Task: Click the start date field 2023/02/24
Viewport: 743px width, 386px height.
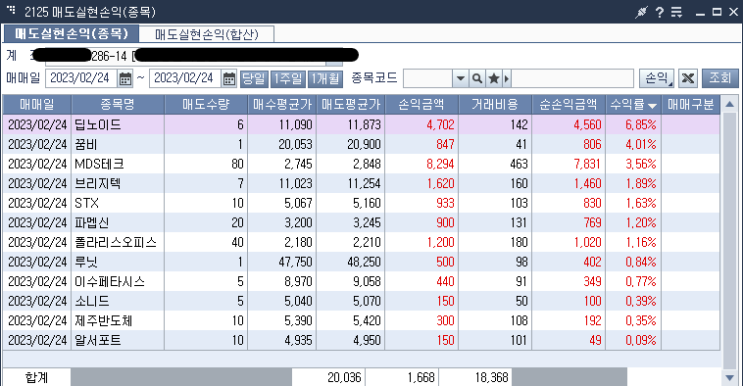Action: click(82, 79)
